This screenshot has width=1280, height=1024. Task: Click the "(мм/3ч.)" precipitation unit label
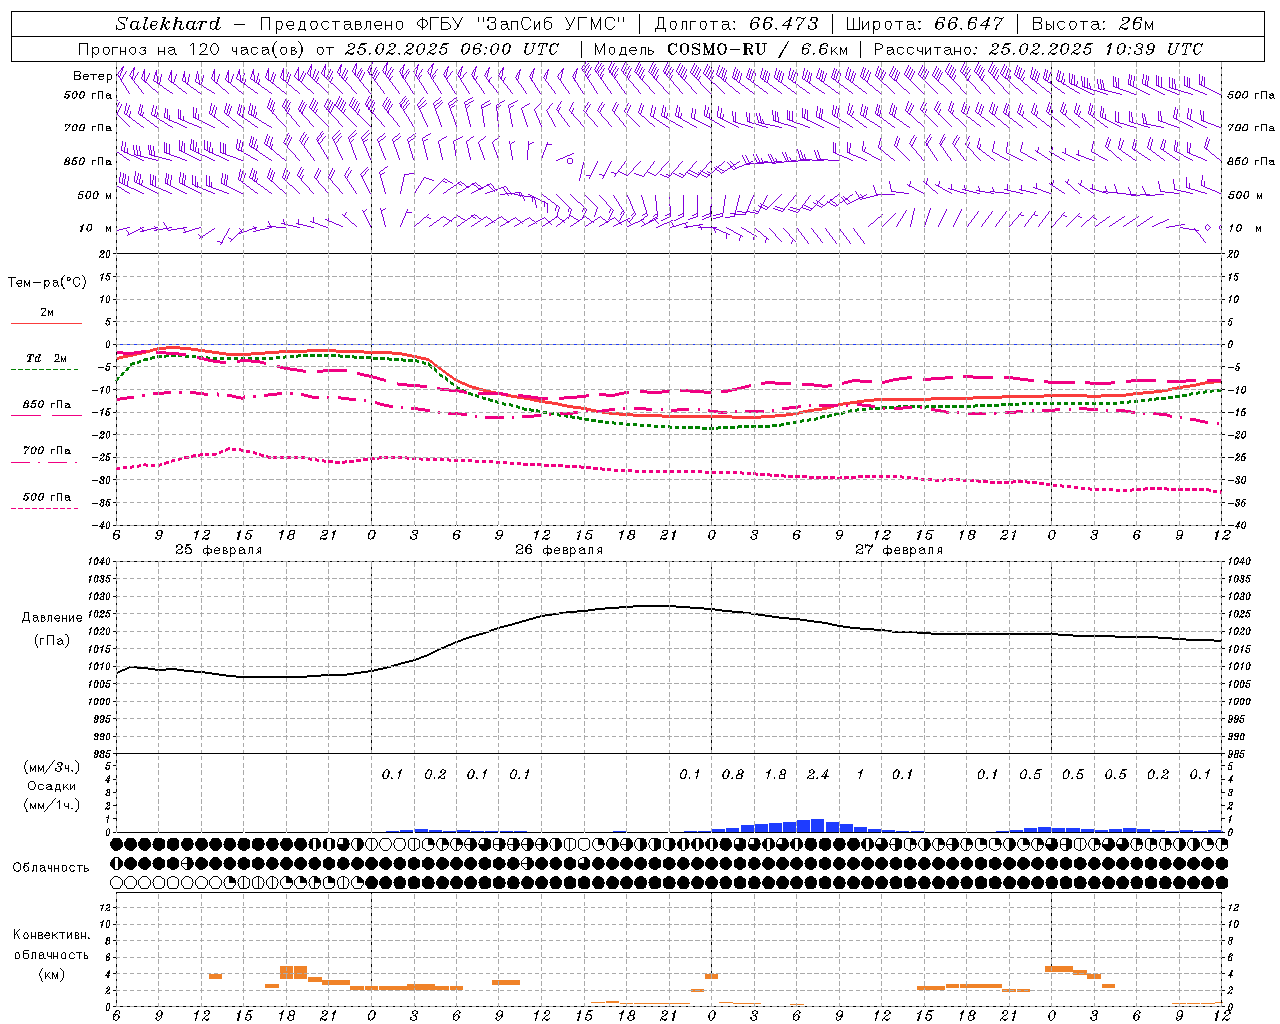tap(52, 767)
